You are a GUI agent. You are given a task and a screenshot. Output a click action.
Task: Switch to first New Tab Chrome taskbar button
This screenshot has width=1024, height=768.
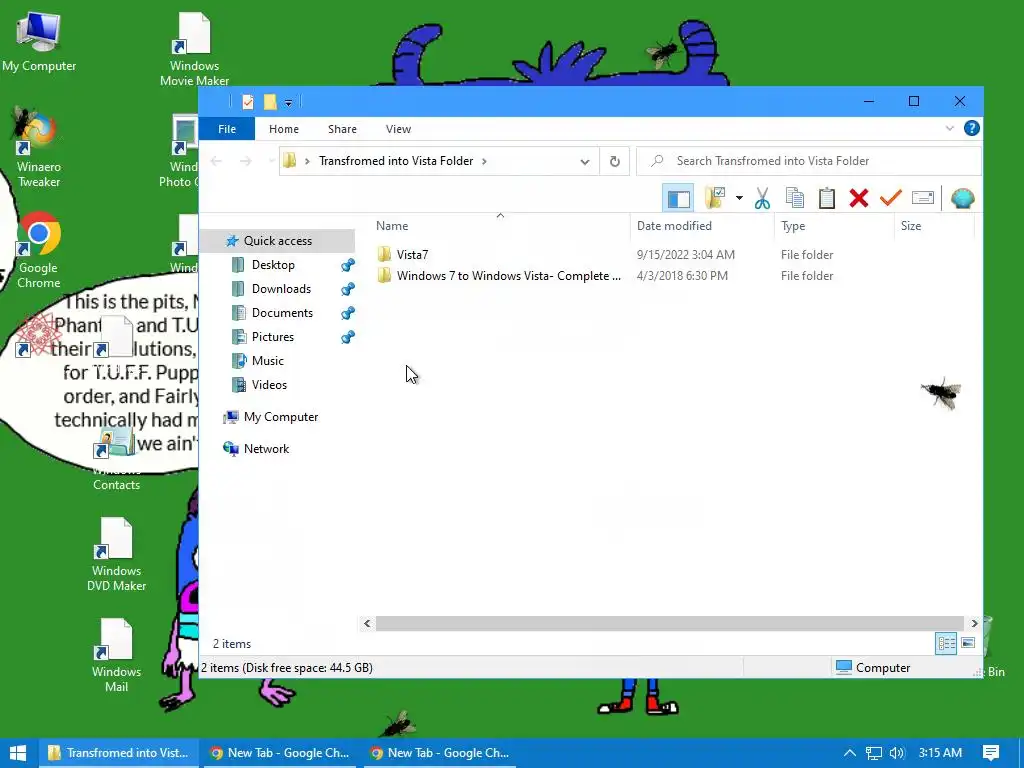(x=279, y=753)
